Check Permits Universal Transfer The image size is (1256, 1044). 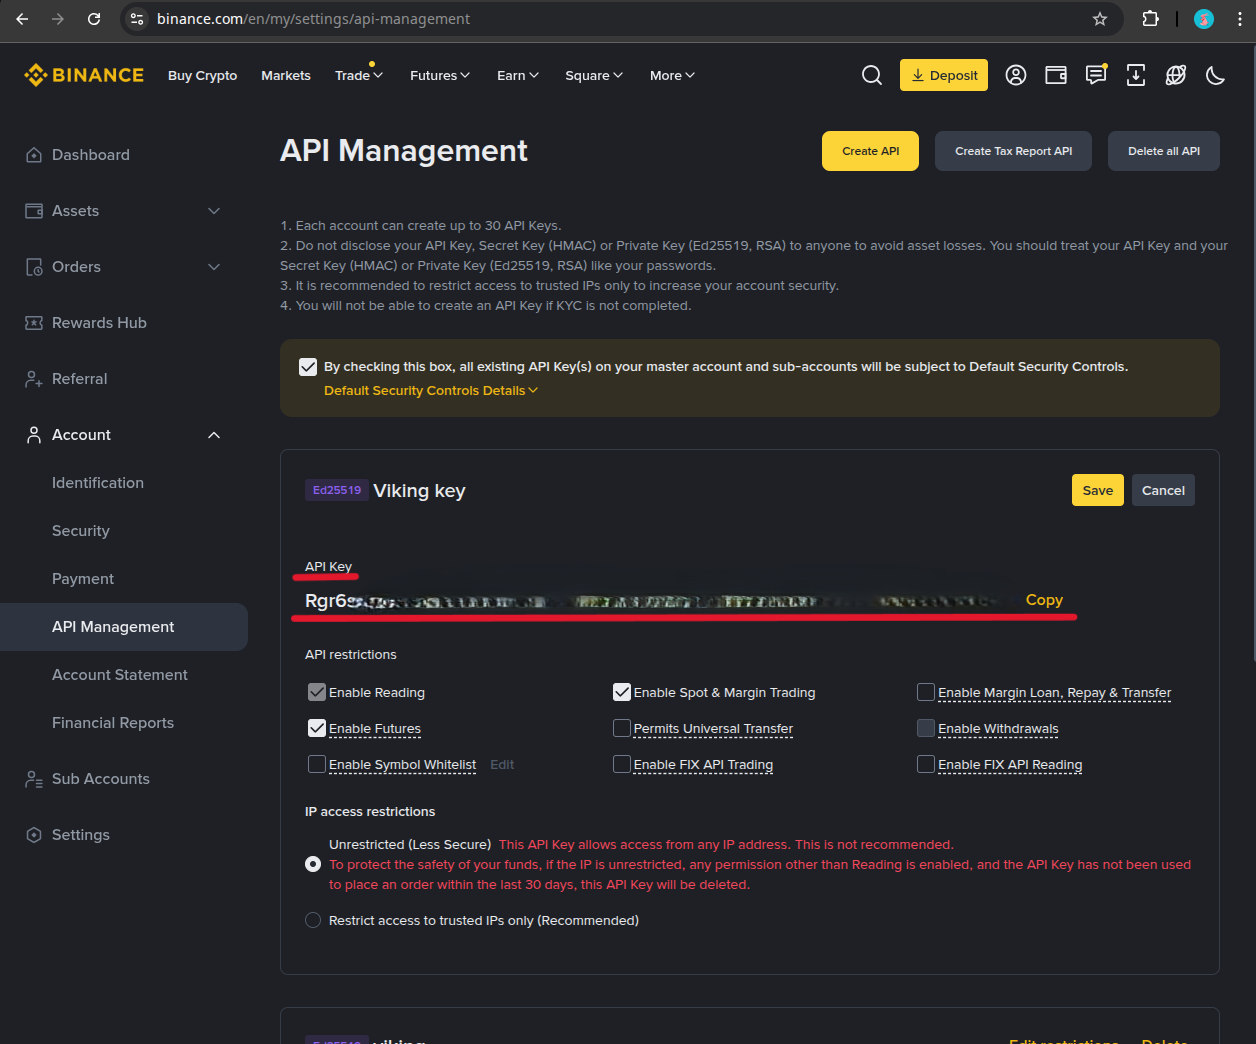pyautogui.click(x=622, y=728)
